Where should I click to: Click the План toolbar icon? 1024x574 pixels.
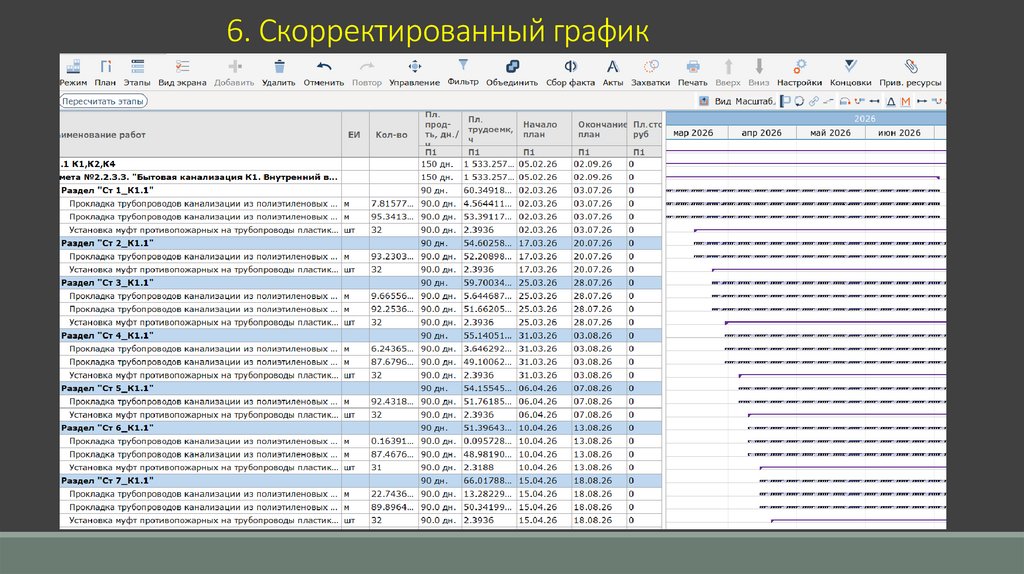pyautogui.click(x=105, y=67)
